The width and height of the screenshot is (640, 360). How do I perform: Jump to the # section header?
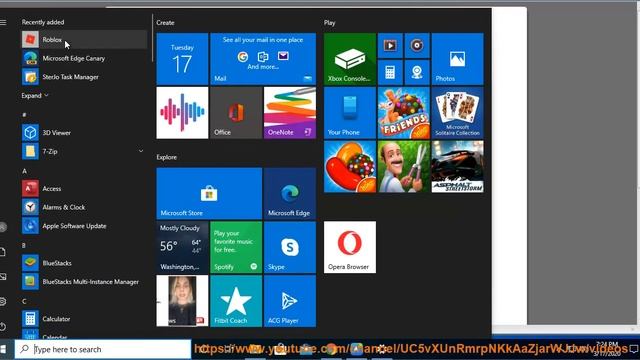tap(24, 115)
